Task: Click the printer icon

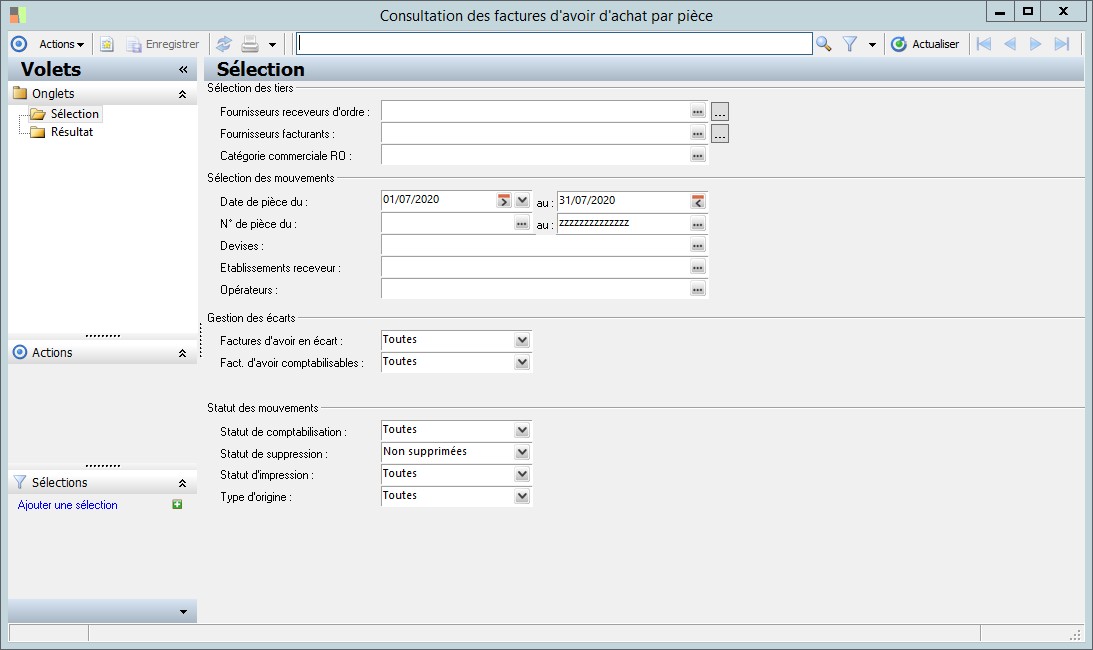Action: (x=250, y=44)
